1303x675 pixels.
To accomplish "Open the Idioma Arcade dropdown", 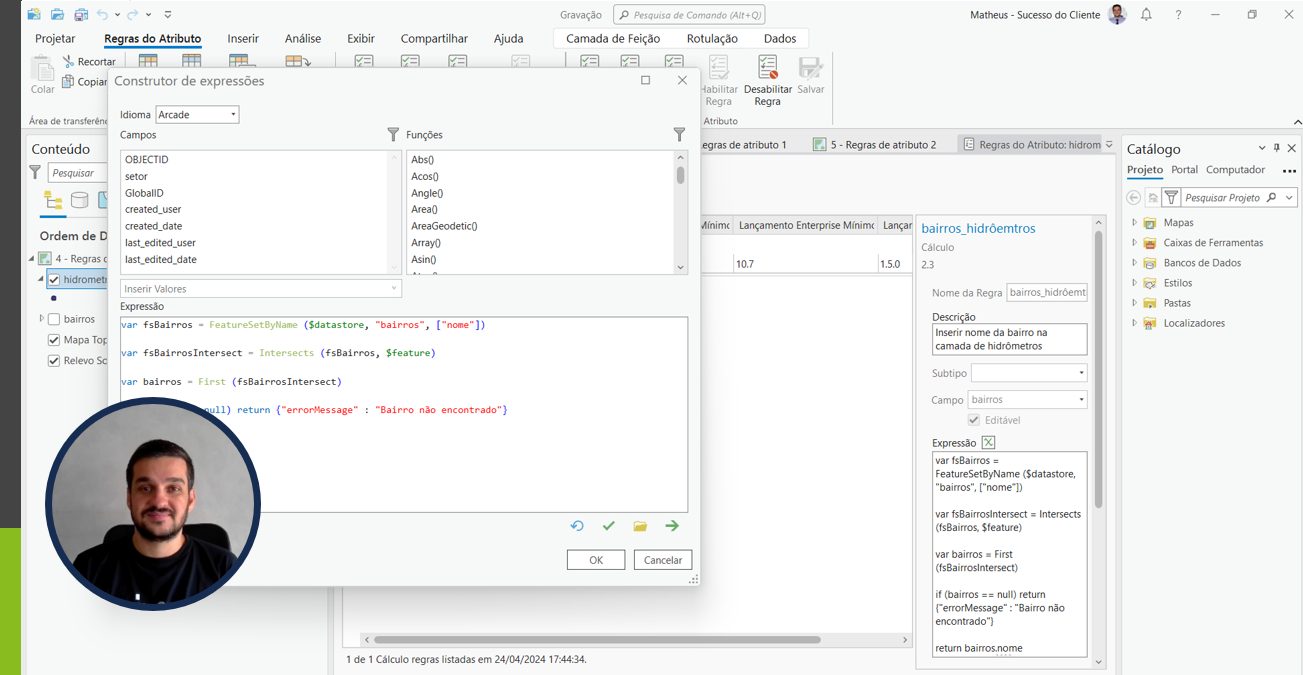I will [197, 115].
